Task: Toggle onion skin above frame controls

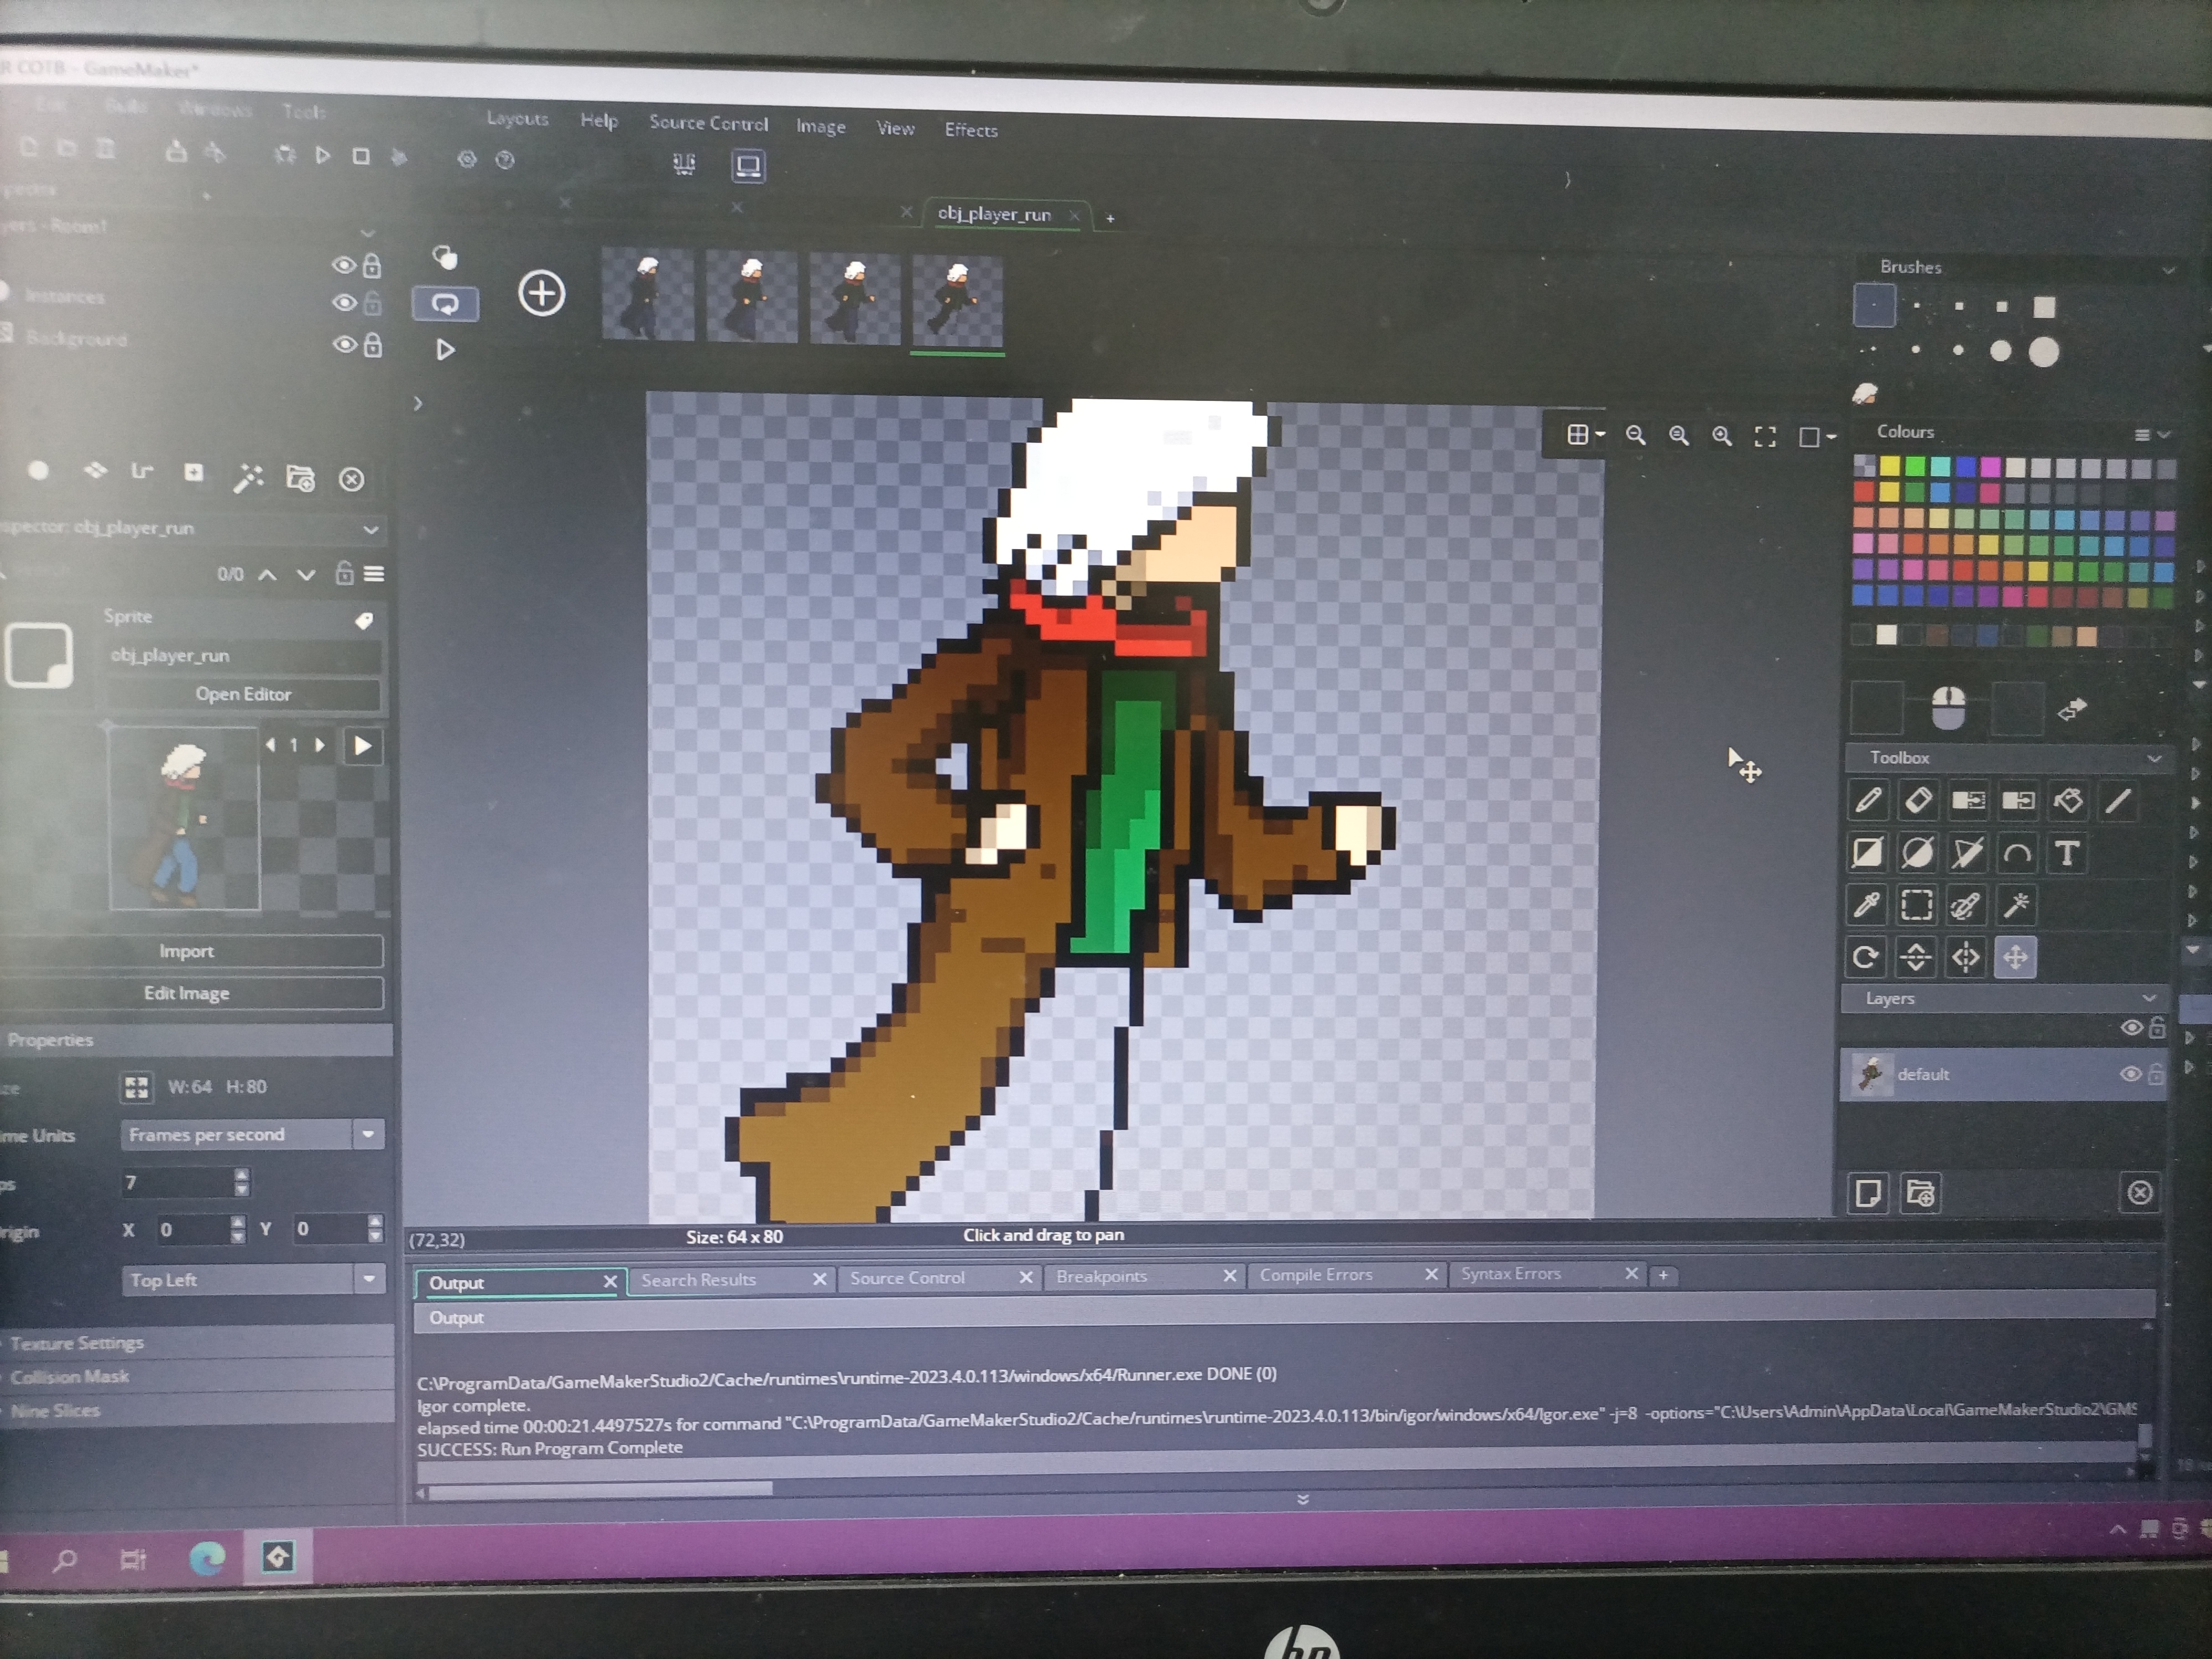Action: pos(445,258)
